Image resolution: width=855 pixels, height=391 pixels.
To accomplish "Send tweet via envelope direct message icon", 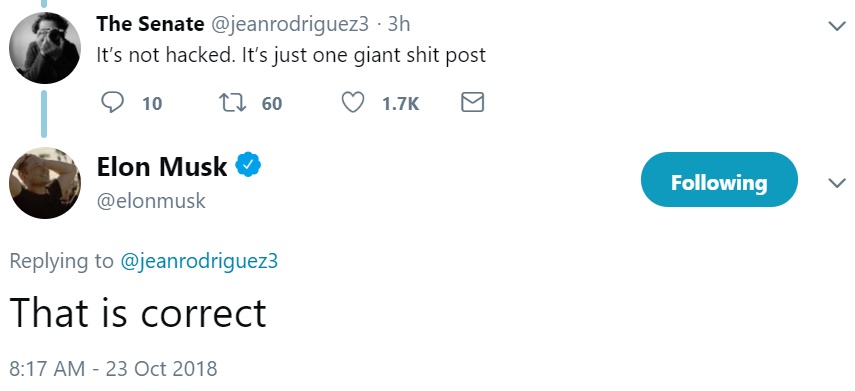I will coord(472,102).
